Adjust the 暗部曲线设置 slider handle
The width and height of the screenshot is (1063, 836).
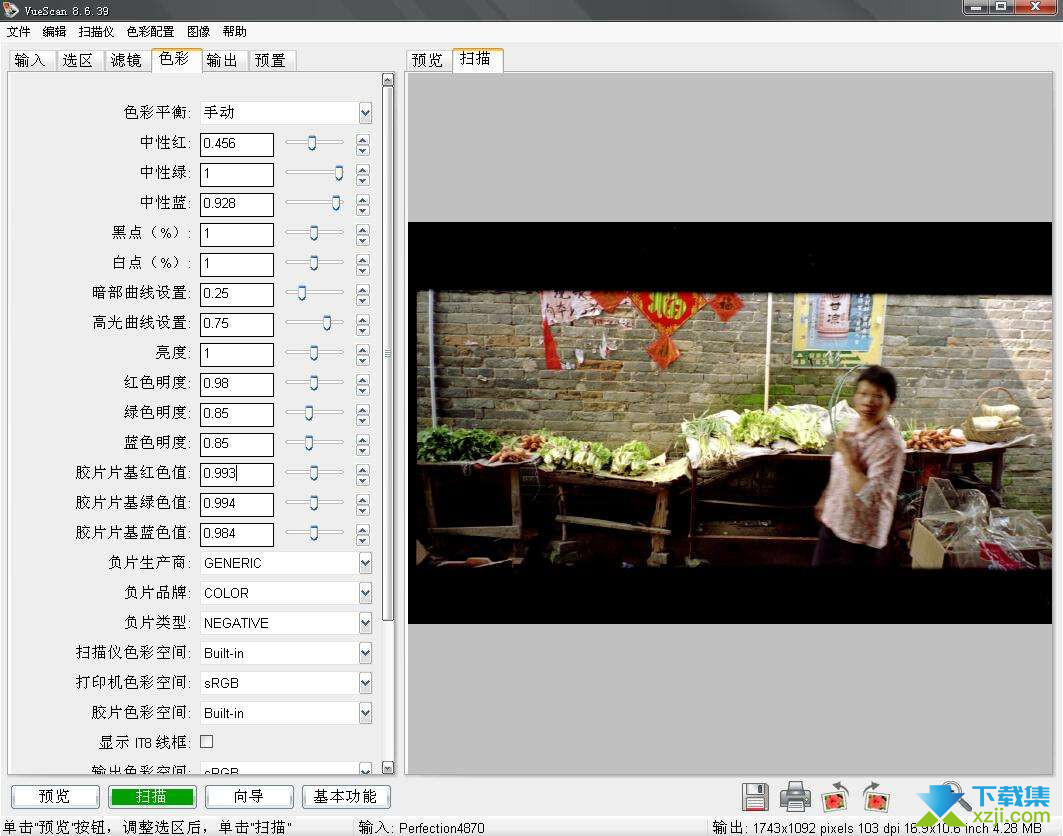coord(302,292)
